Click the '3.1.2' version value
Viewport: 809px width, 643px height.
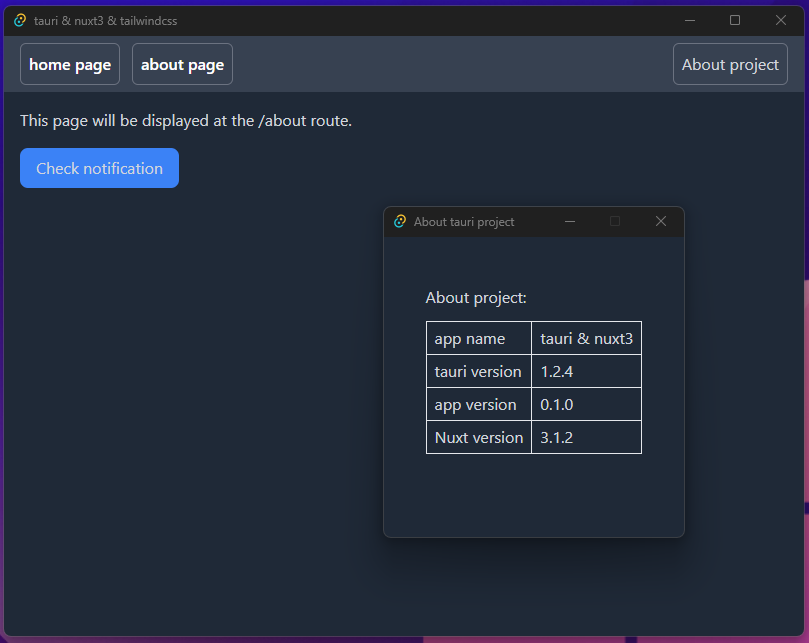[x=556, y=438]
